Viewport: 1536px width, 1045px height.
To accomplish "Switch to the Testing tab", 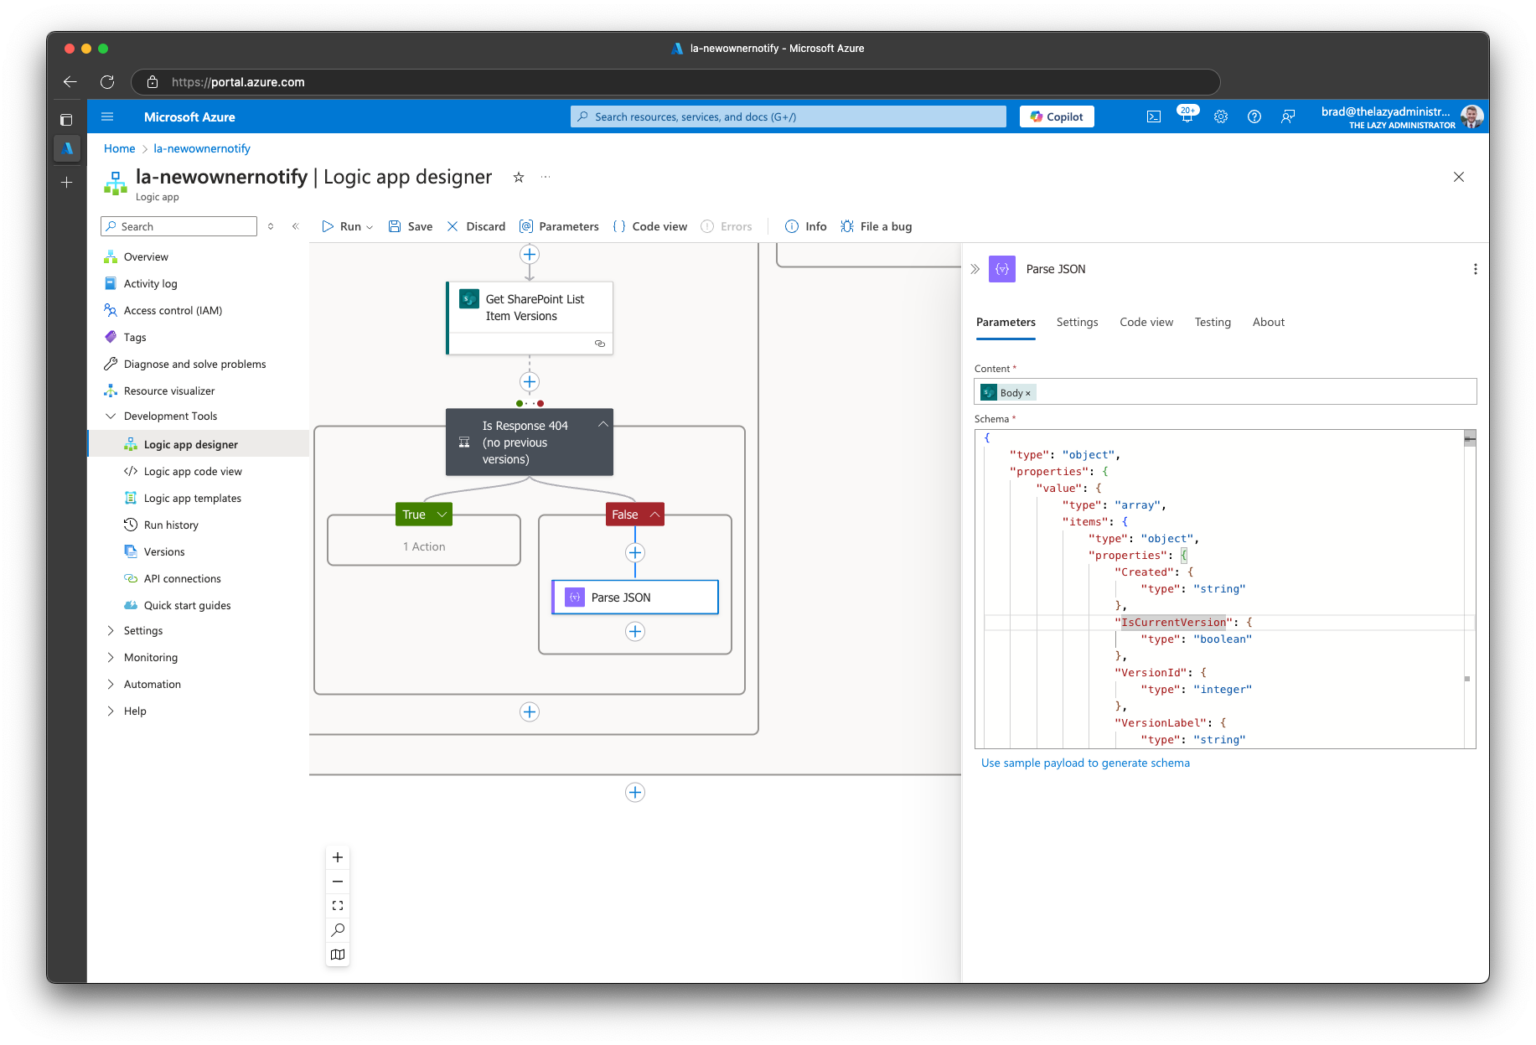I will coord(1212,322).
